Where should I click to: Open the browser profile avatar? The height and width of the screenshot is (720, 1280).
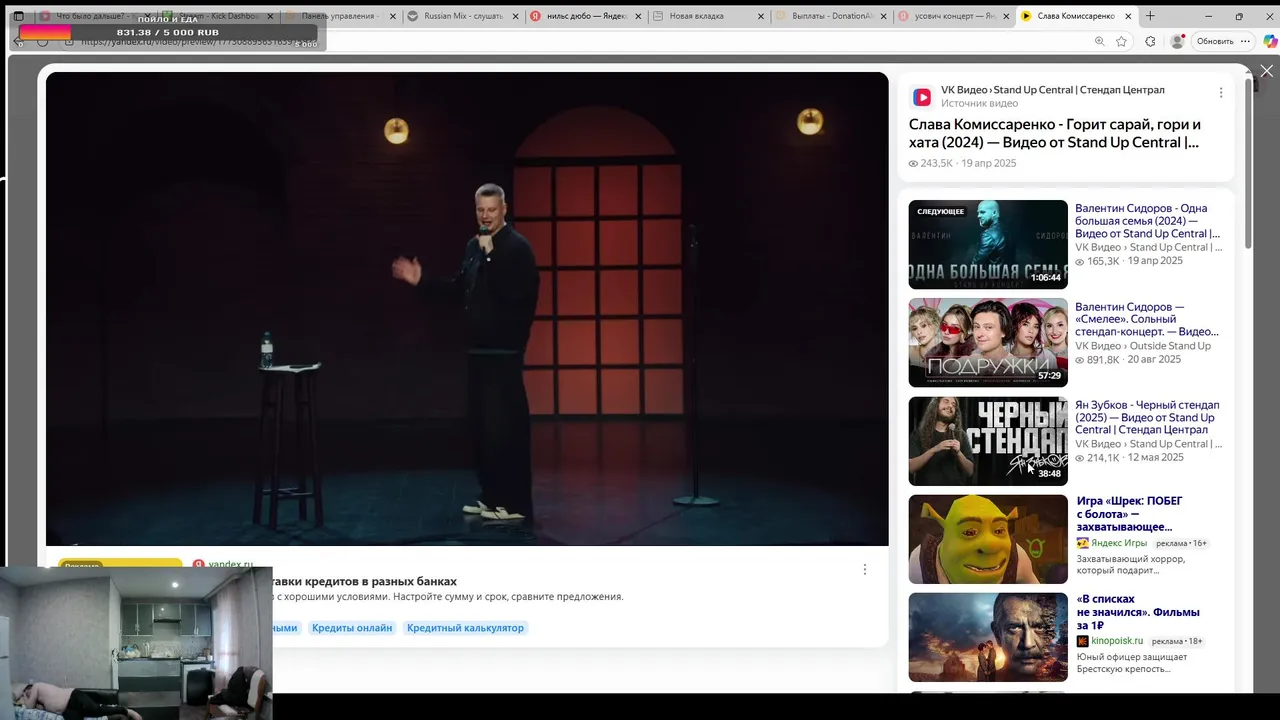tap(1177, 41)
